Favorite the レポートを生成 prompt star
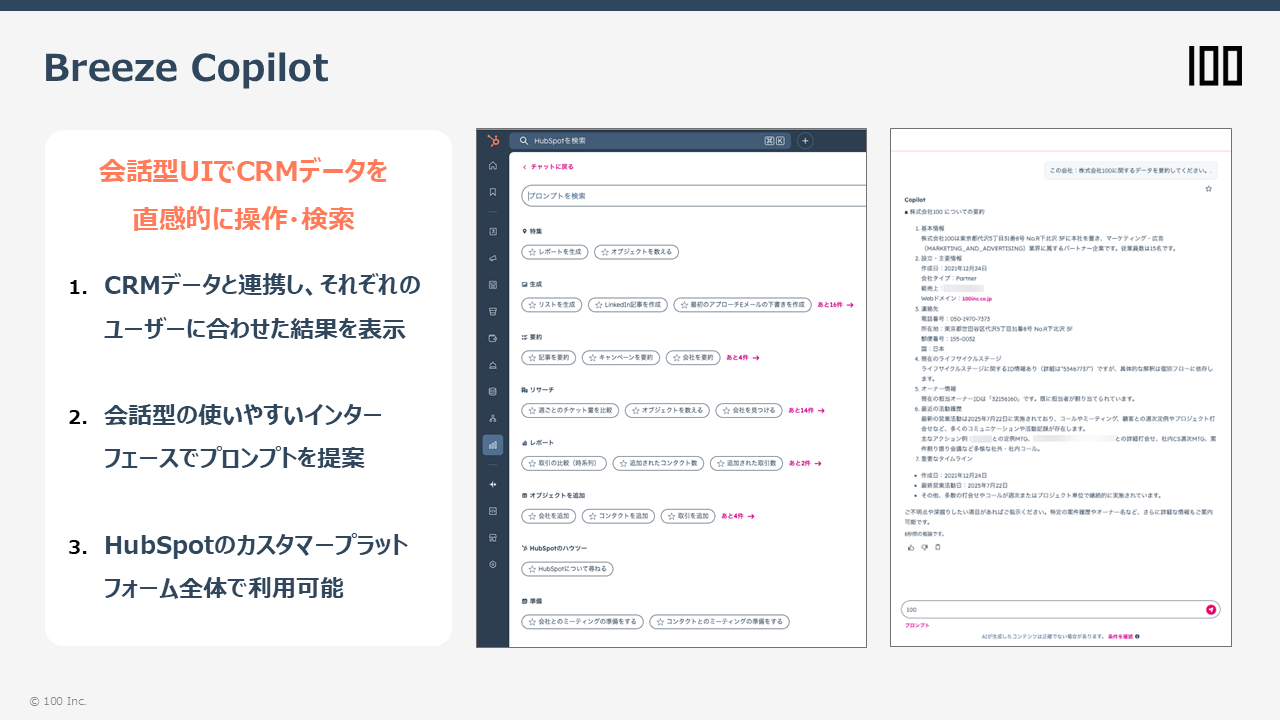 (533, 252)
